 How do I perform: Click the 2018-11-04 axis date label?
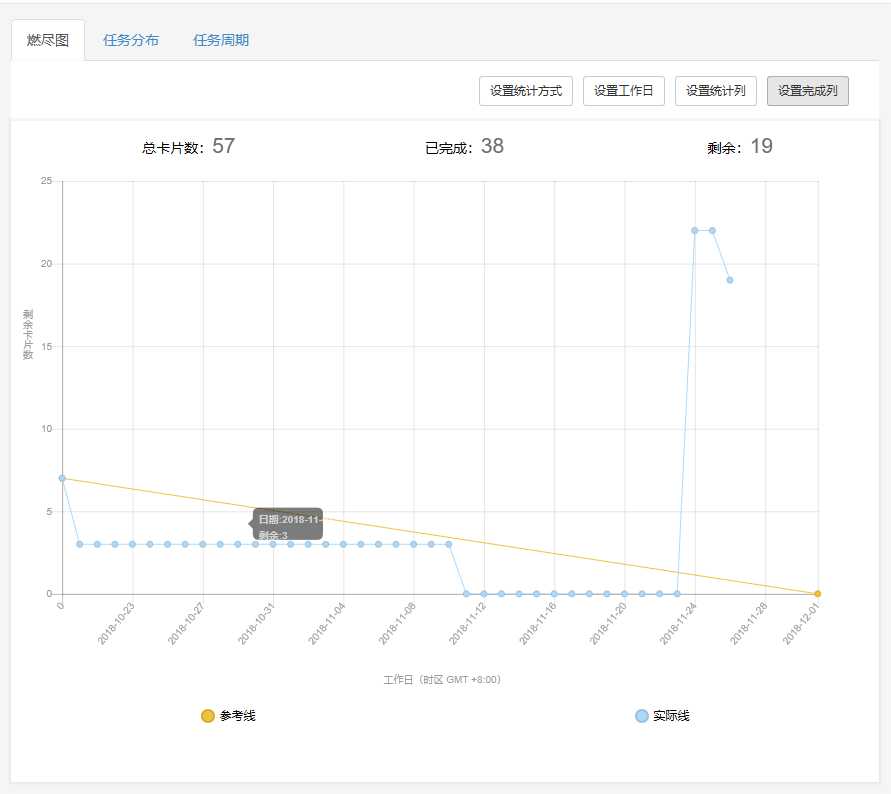click(x=327, y=623)
